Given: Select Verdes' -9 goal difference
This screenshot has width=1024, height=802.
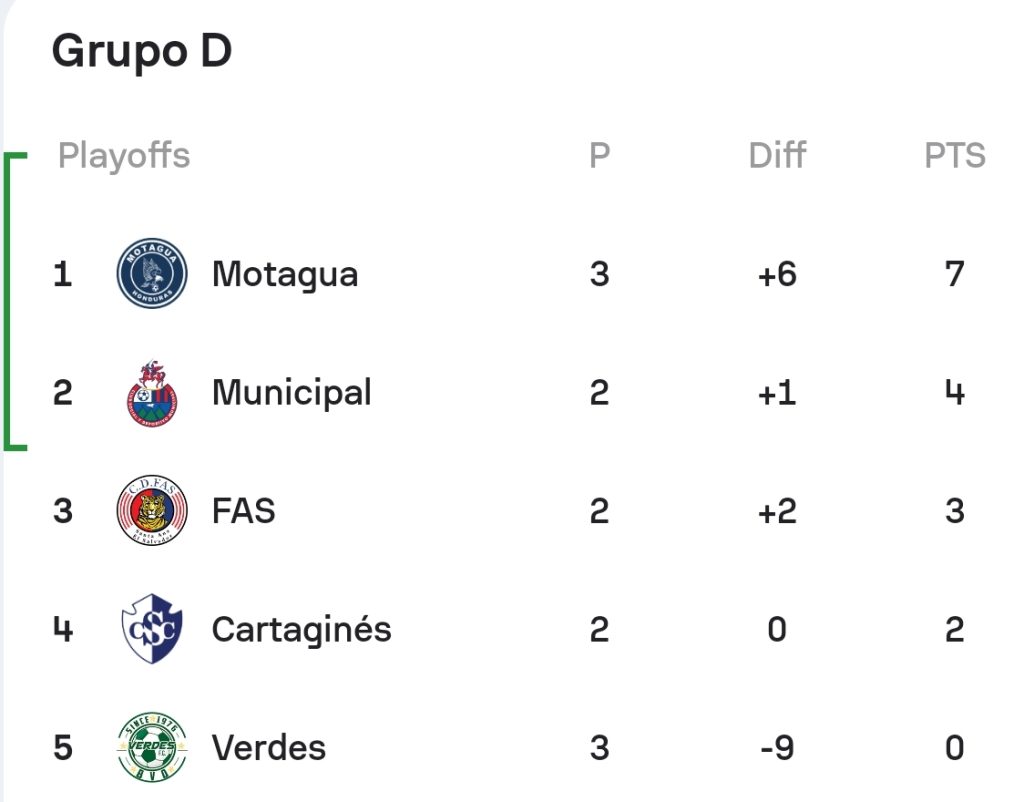Looking at the screenshot, I should pyautogui.click(x=777, y=748).
